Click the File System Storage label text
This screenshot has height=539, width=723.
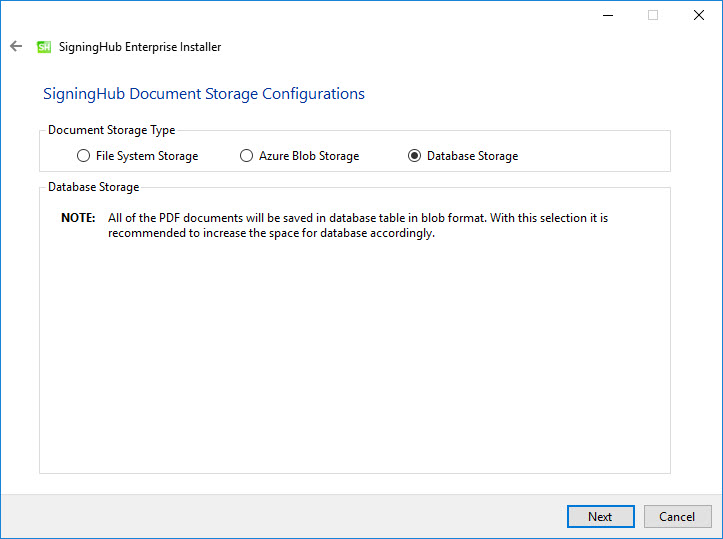pyautogui.click(x=147, y=156)
